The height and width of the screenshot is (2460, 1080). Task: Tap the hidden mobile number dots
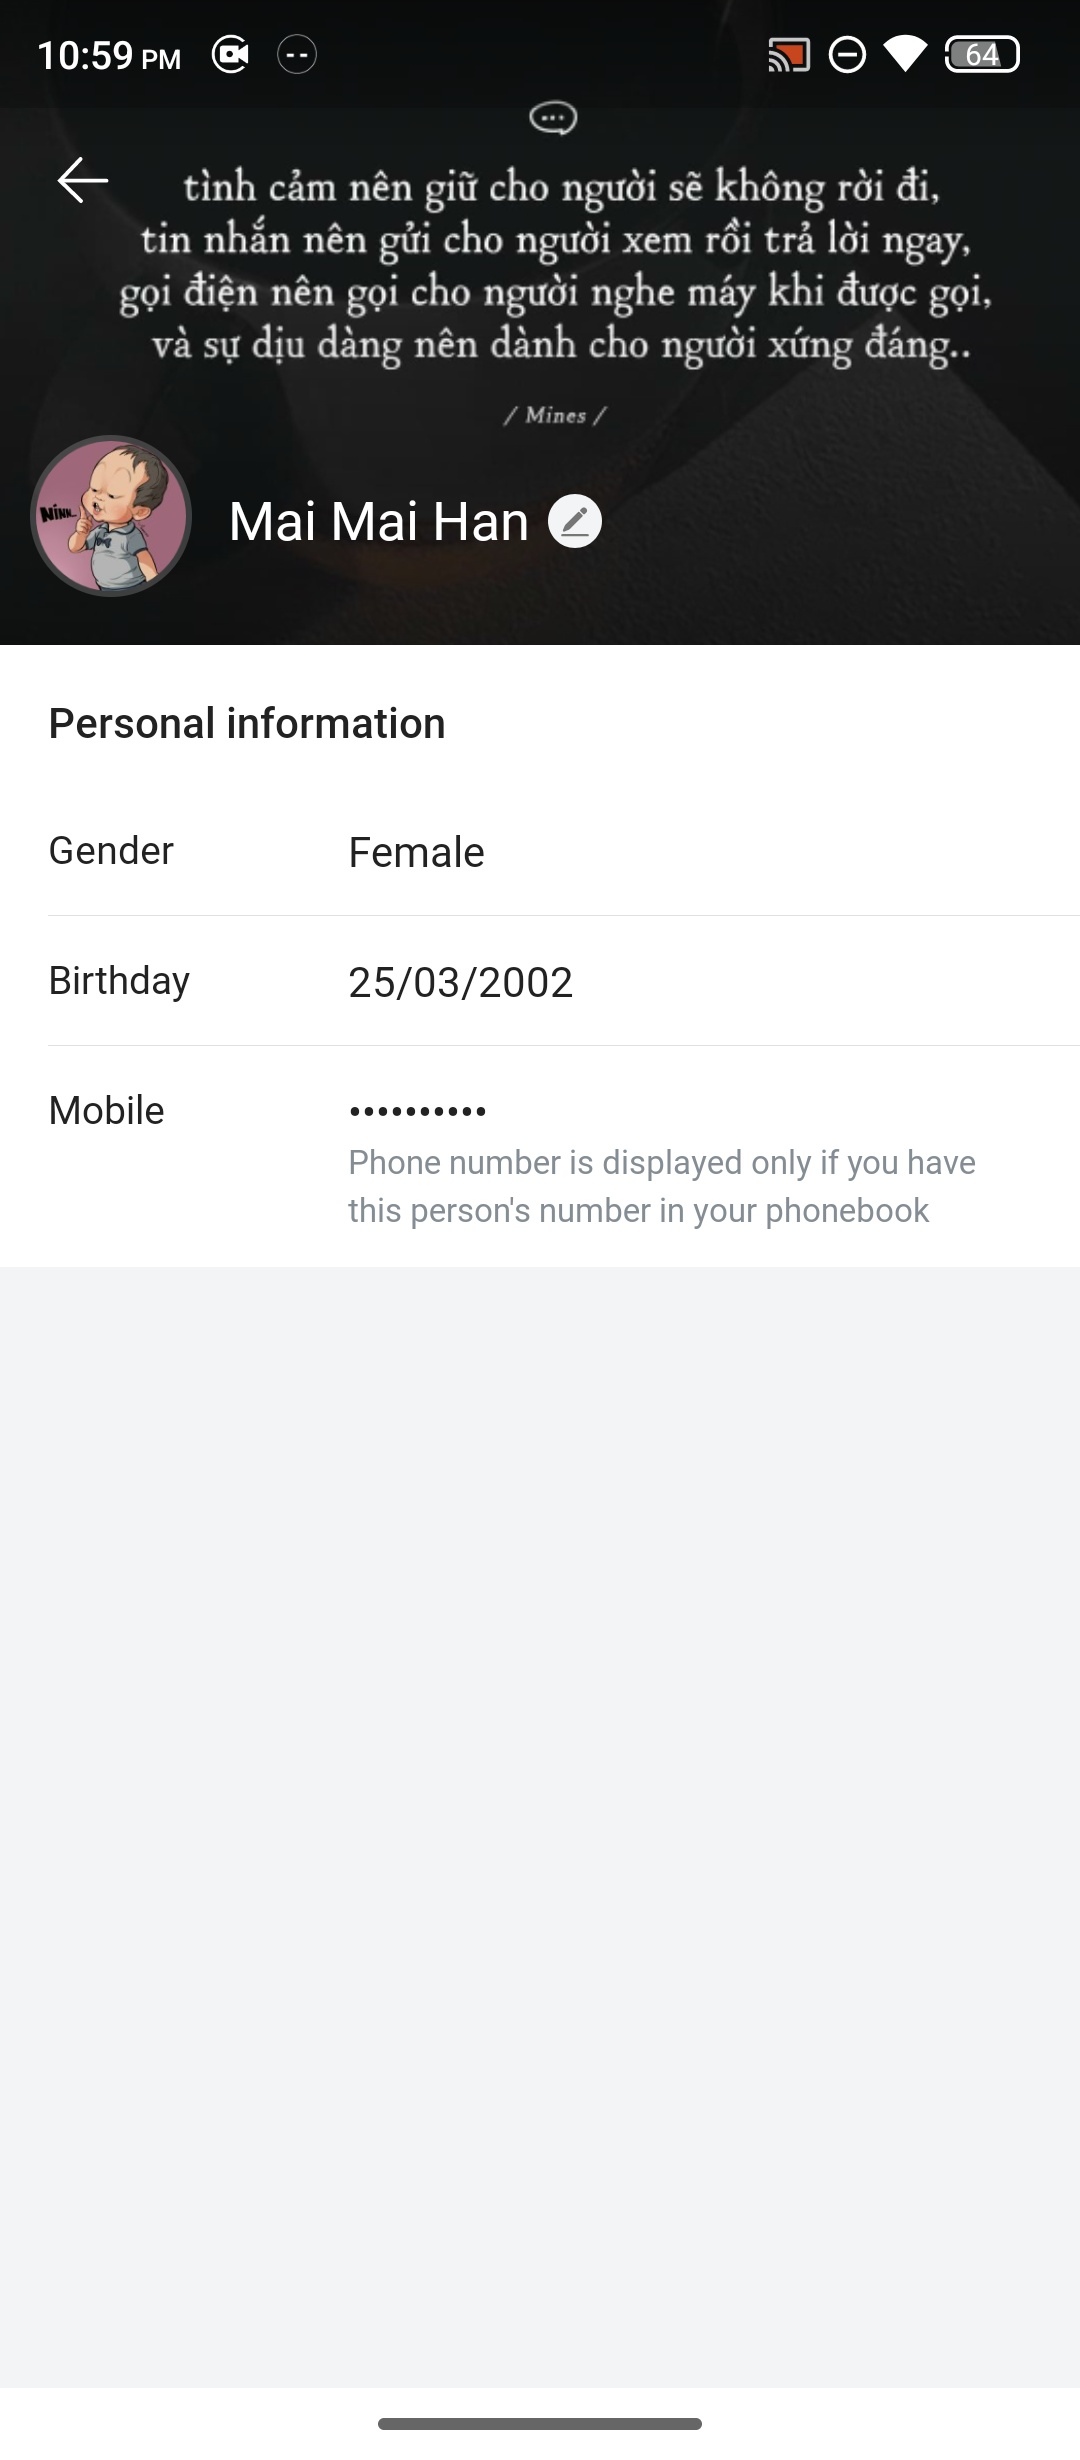417,1111
